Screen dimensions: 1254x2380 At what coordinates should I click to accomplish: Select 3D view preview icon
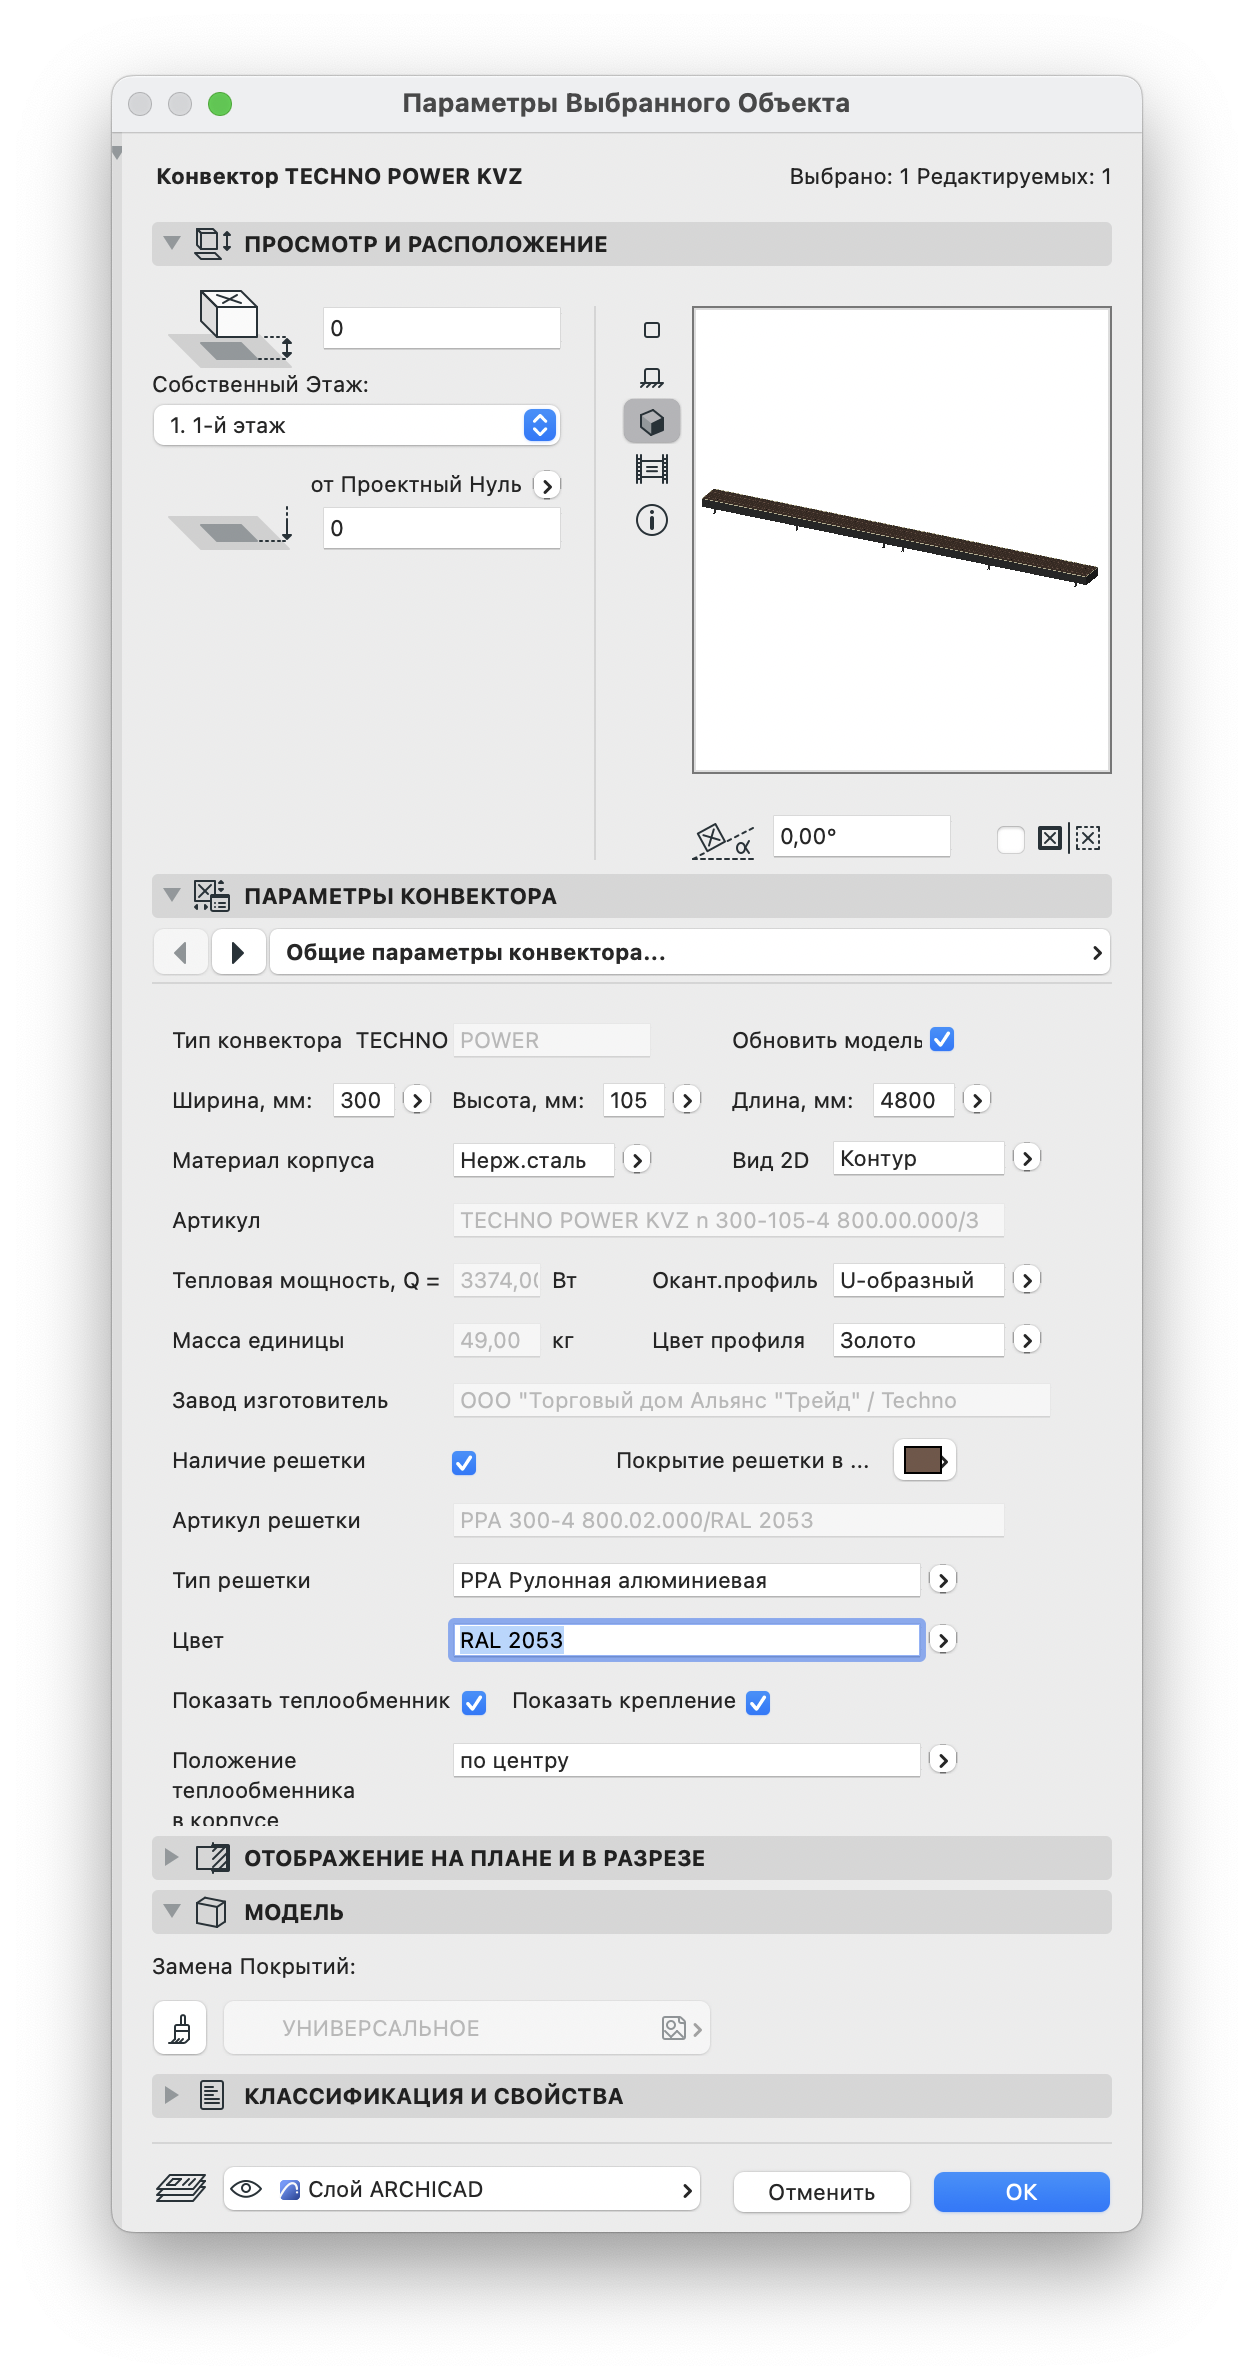tap(652, 422)
